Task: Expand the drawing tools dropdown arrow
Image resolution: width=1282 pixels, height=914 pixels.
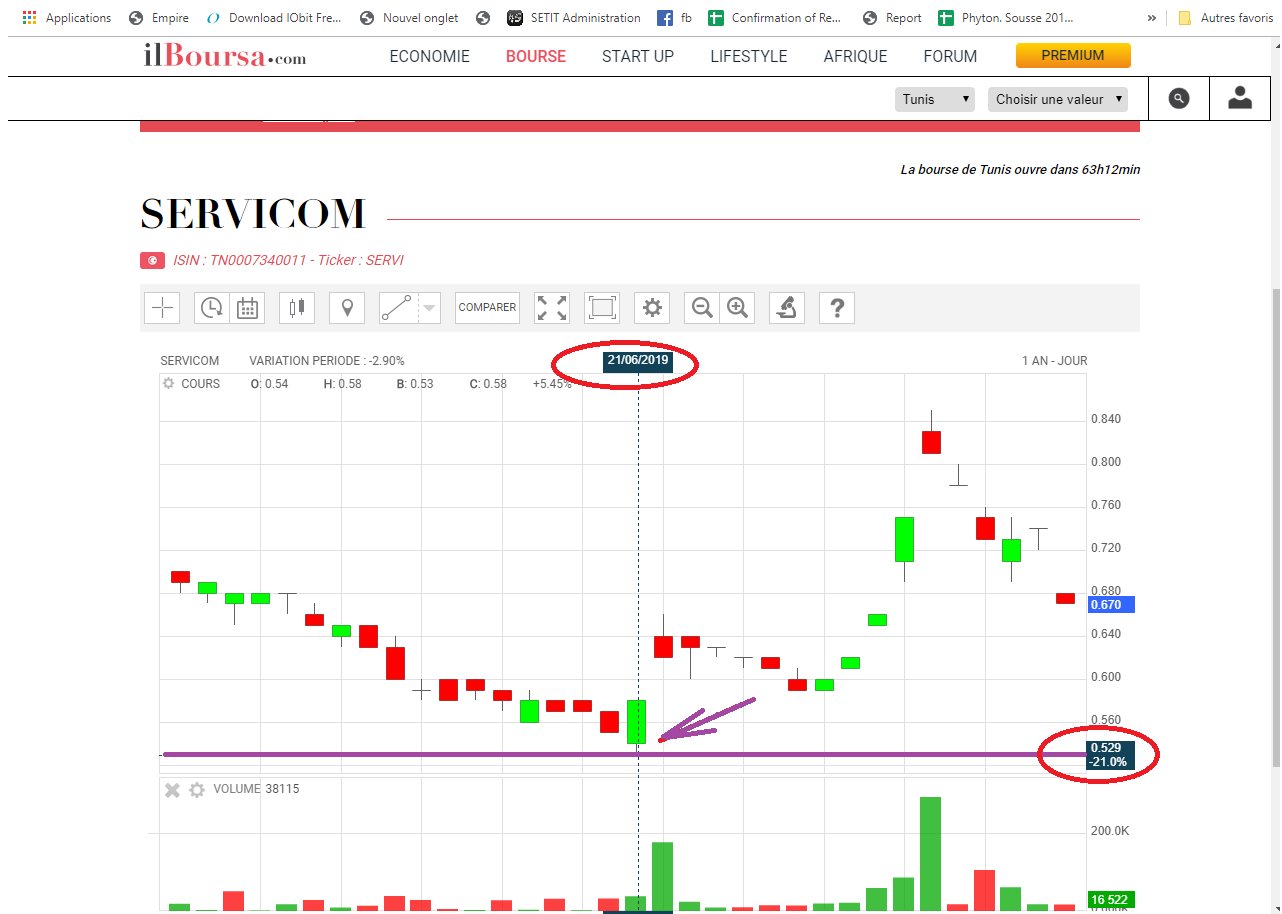Action: pos(429,308)
